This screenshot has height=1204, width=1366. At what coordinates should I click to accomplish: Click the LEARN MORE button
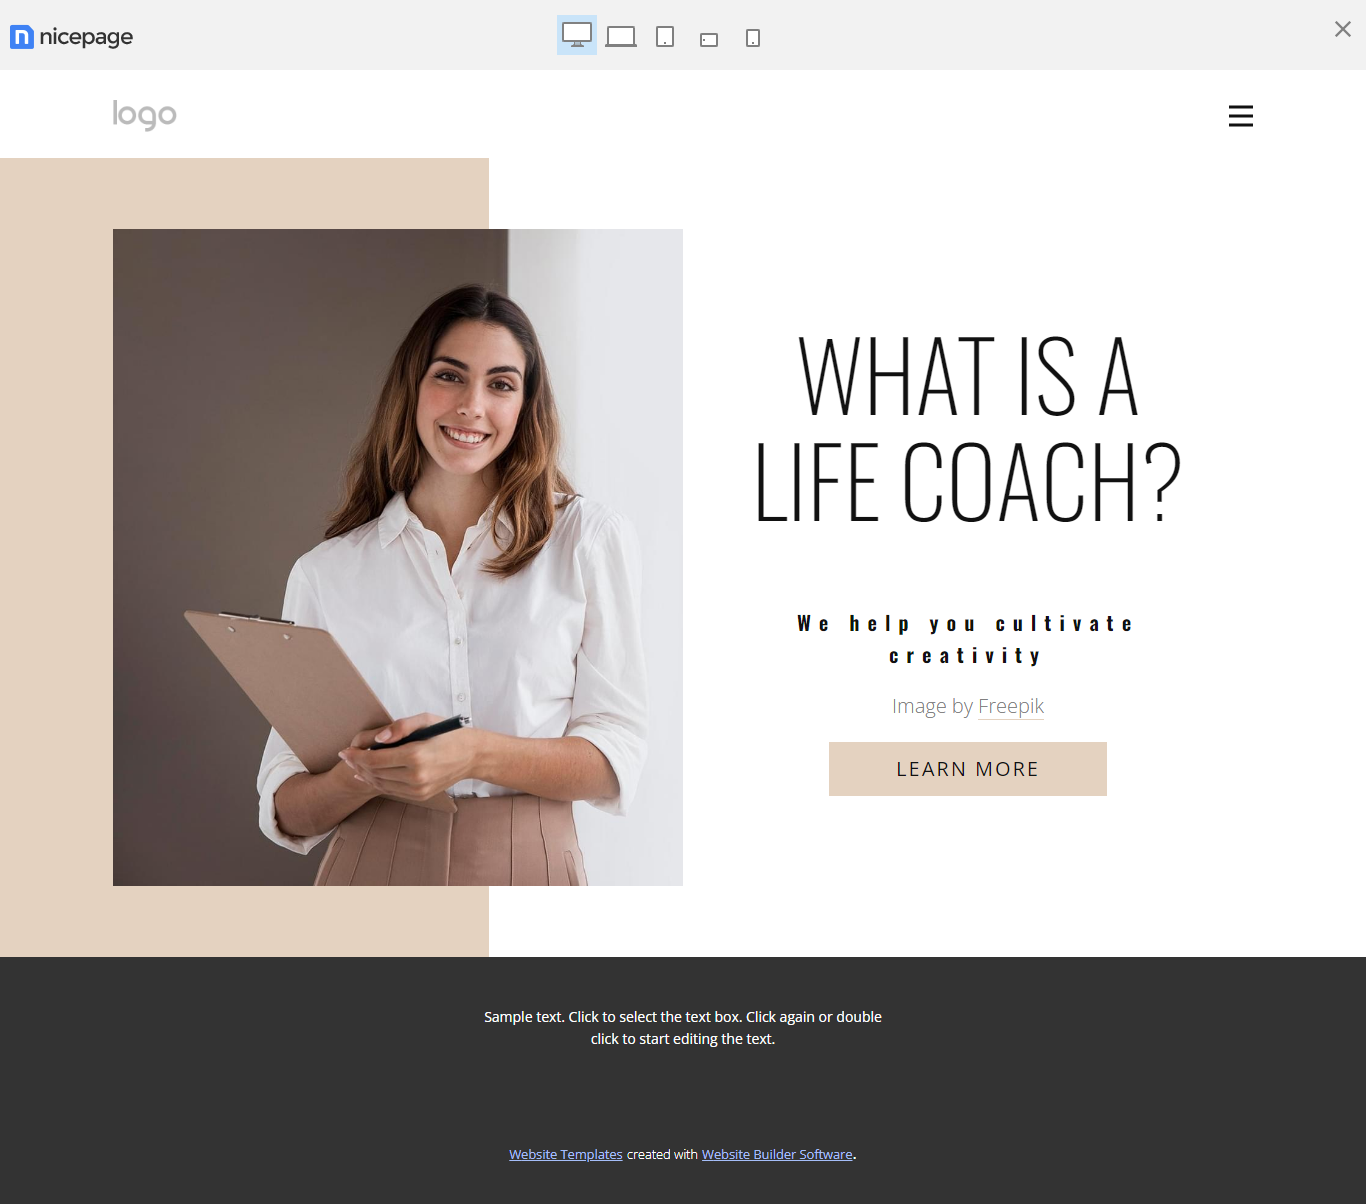(968, 769)
